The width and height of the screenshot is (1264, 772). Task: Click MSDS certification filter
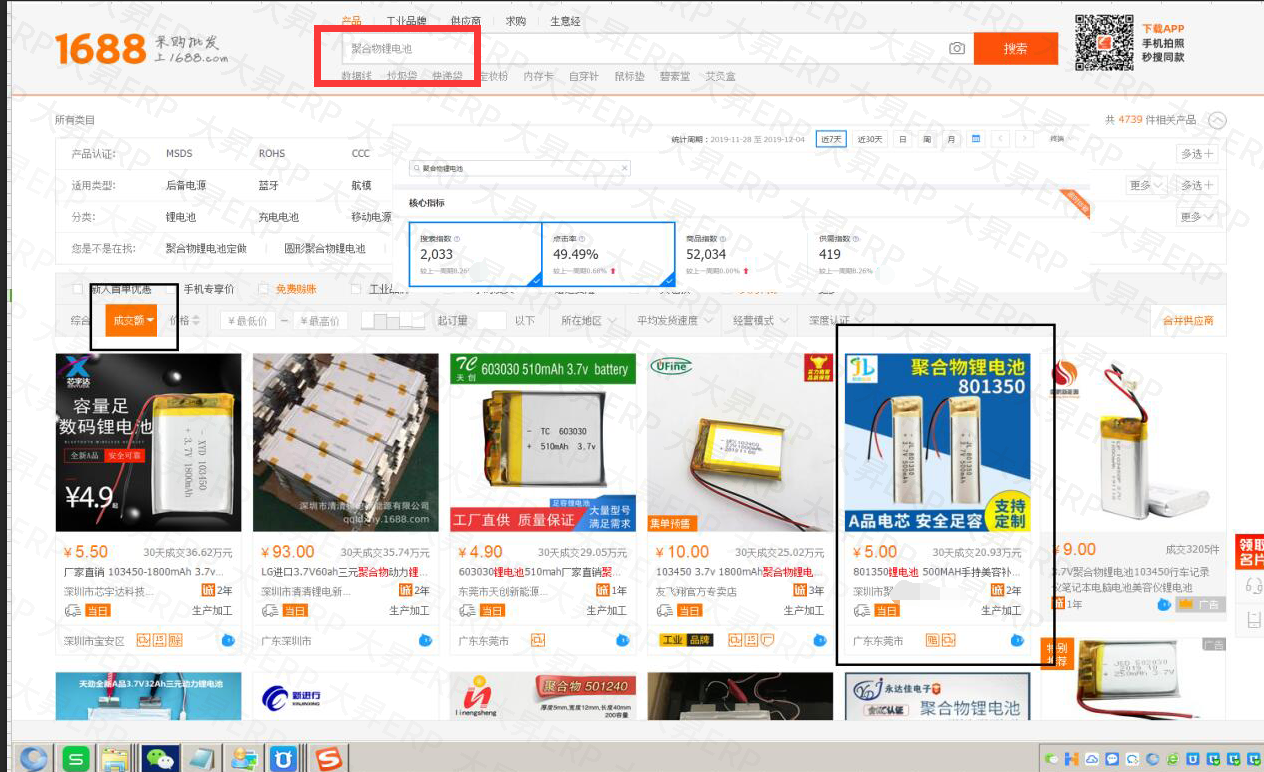(179, 154)
